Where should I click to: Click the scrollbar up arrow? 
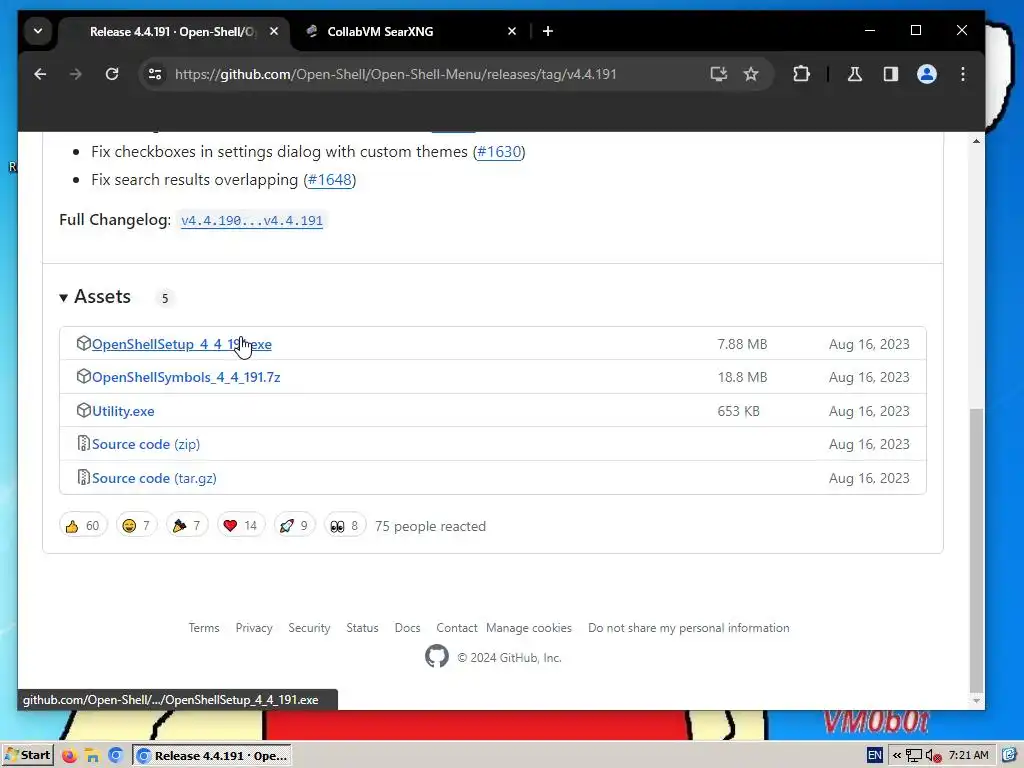[x=976, y=141]
